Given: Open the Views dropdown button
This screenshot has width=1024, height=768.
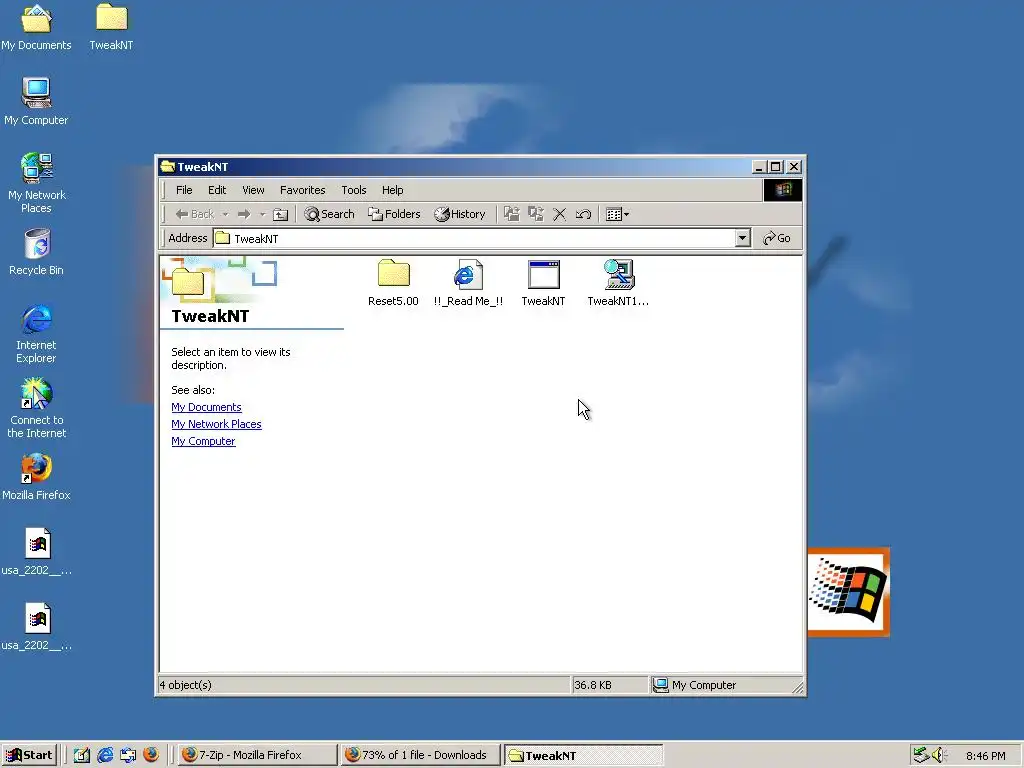Looking at the screenshot, I should click(x=617, y=214).
